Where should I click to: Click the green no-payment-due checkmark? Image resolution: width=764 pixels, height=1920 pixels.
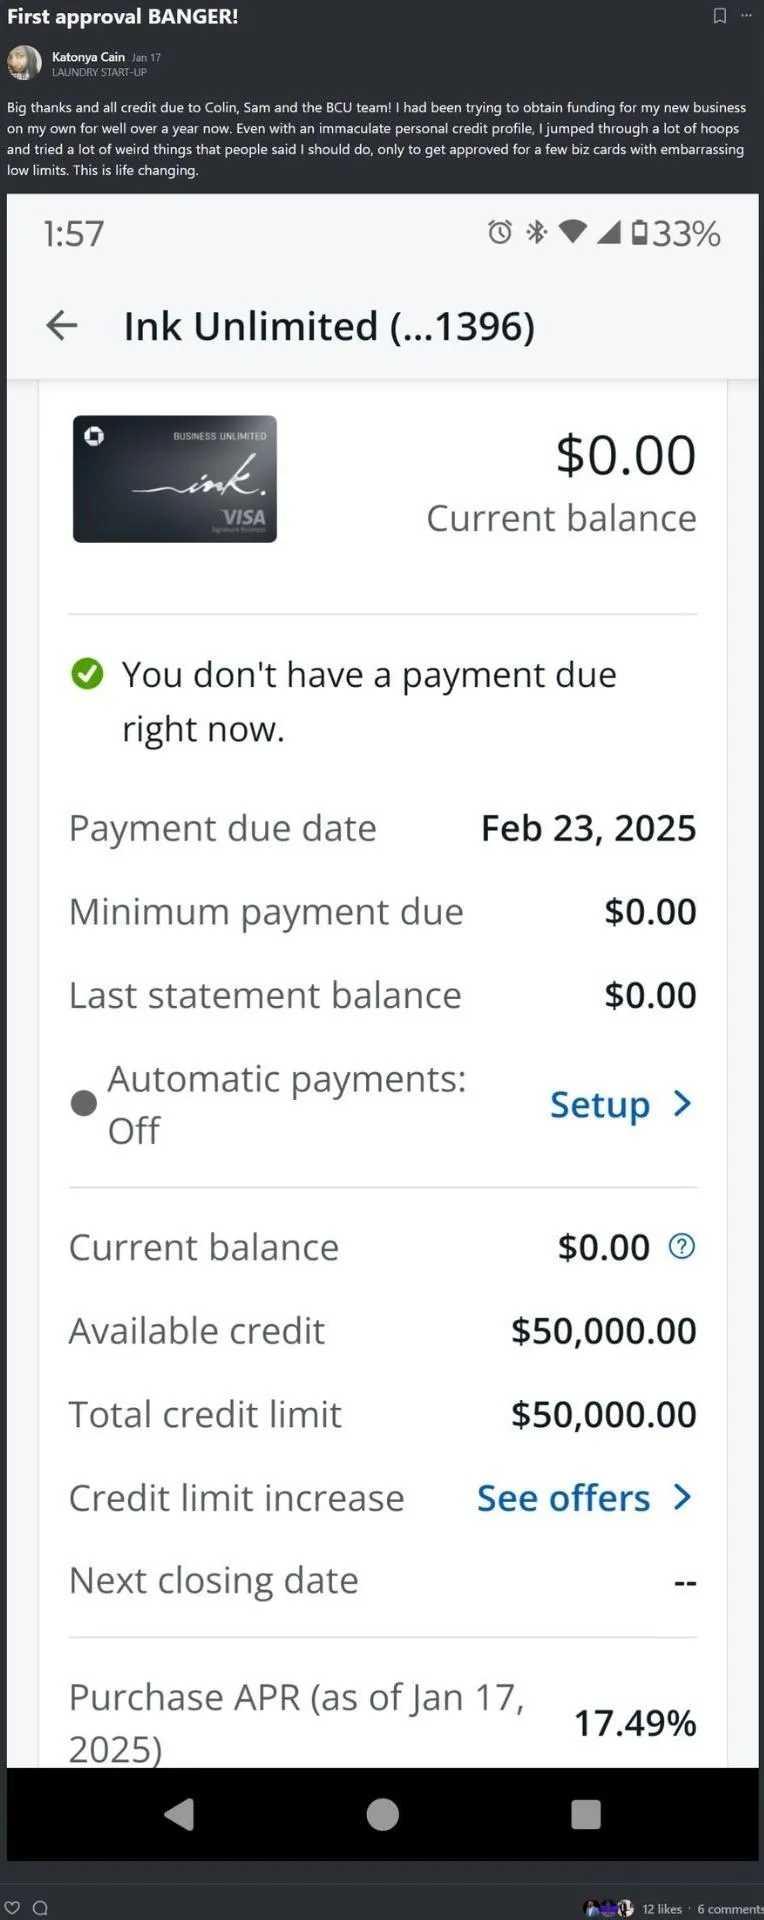click(87, 674)
